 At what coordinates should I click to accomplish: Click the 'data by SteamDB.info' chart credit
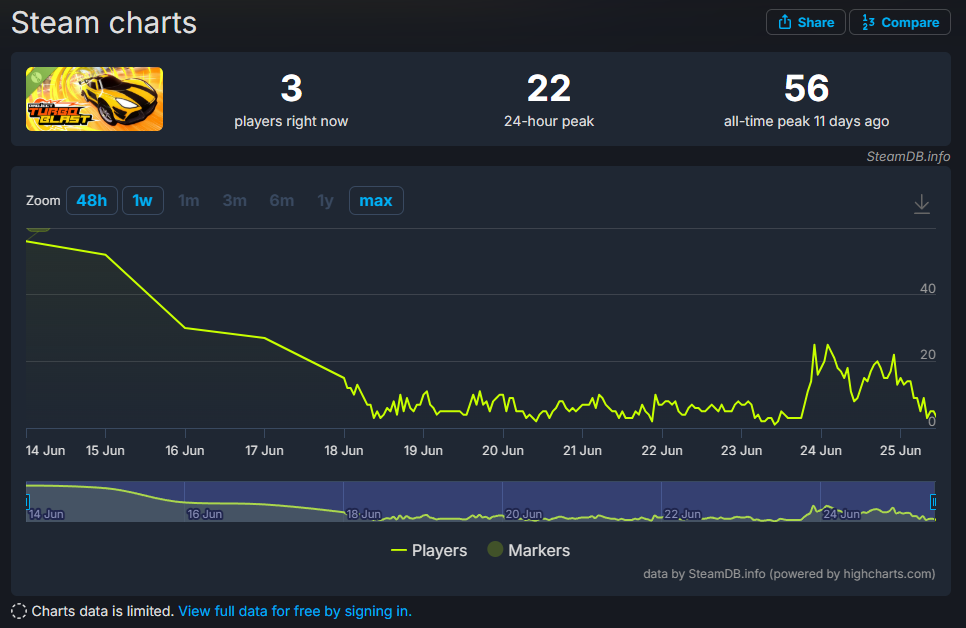click(x=789, y=574)
